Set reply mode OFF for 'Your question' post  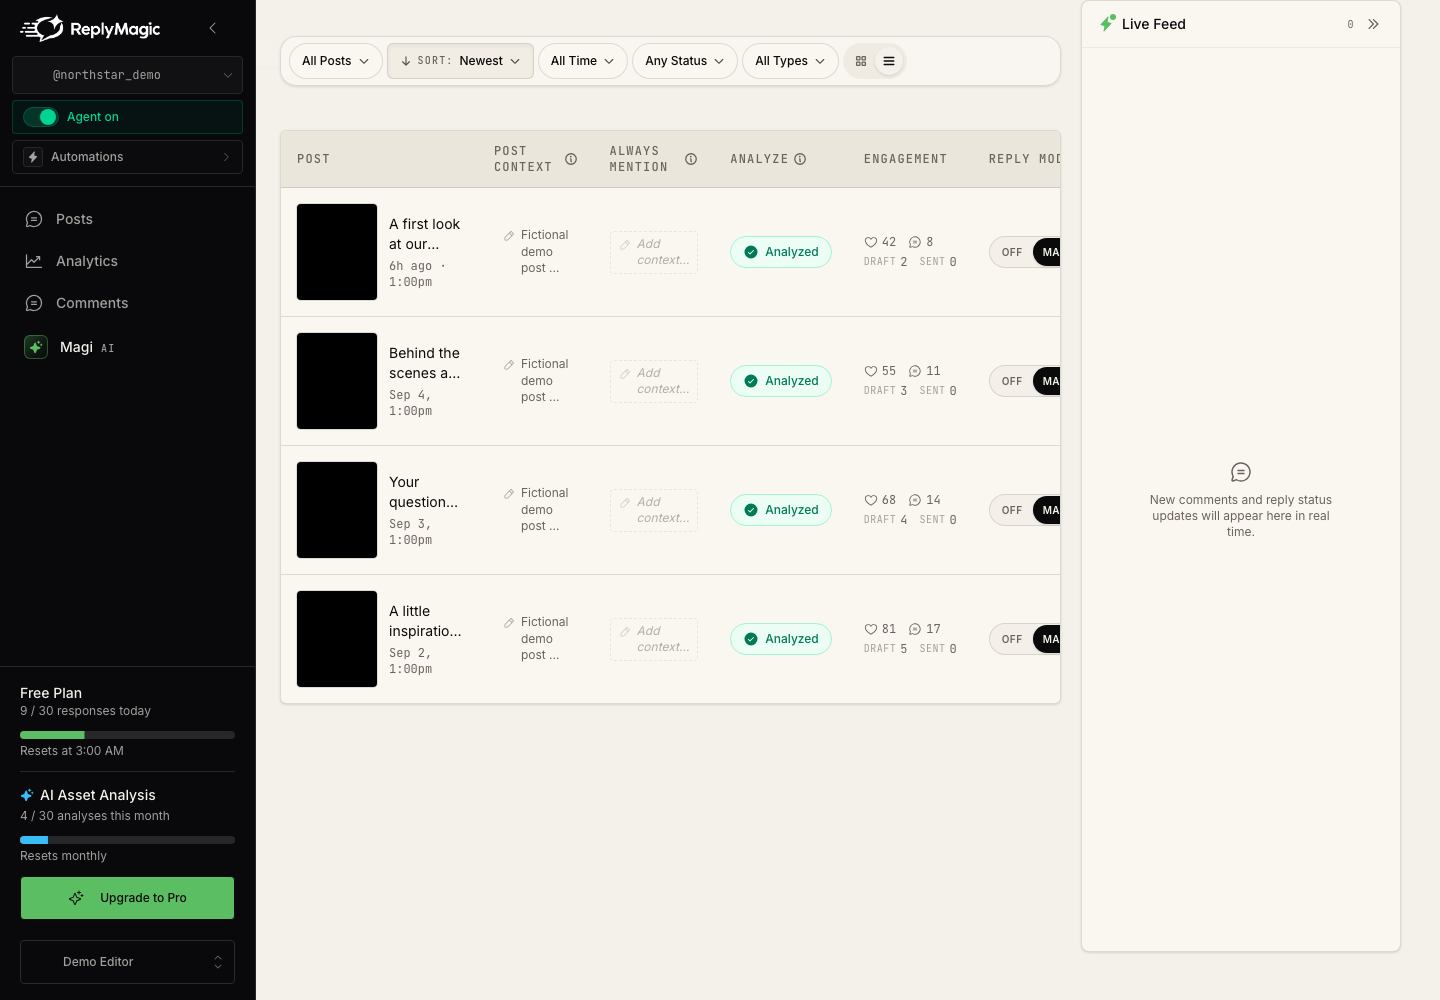coord(1012,510)
